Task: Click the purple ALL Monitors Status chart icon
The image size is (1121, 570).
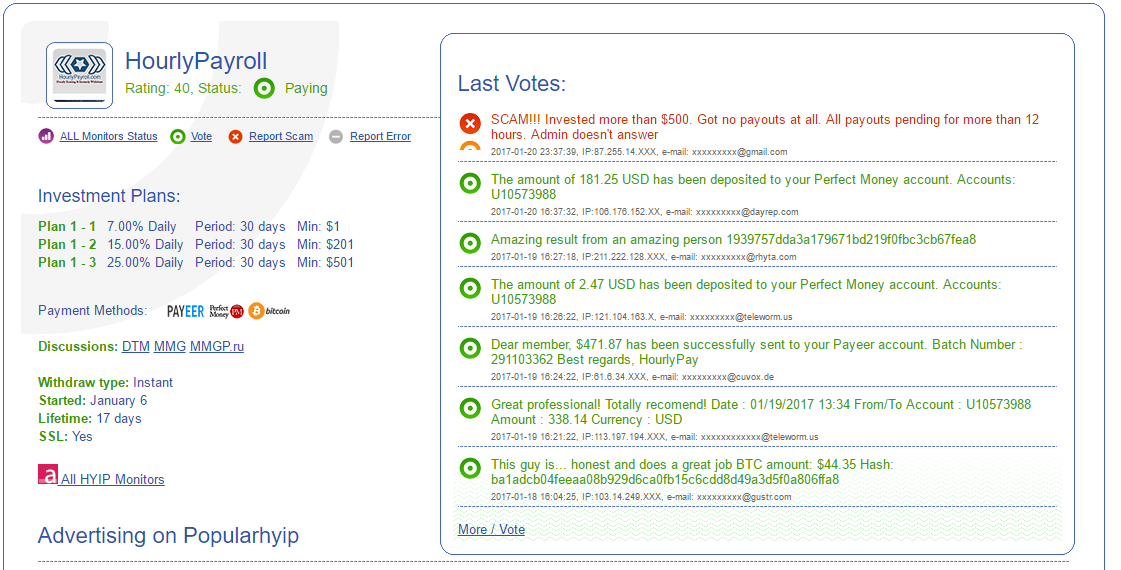Action: [x=46, y=136]
